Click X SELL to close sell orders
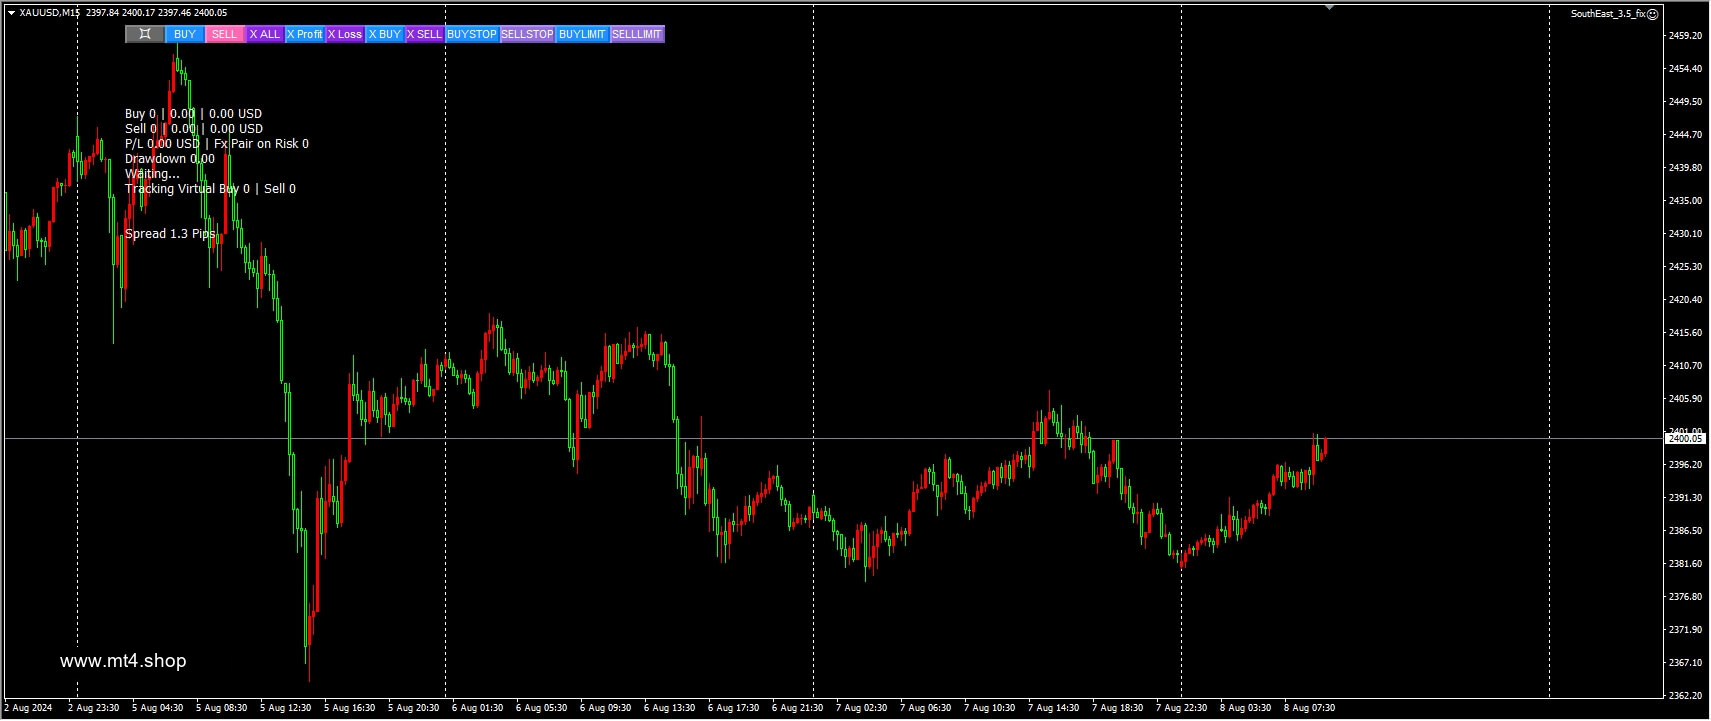The image size is (1711, 721). pos(425,34)
